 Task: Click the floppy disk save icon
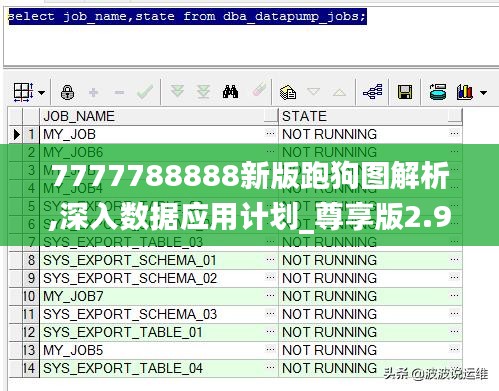click(x=405, y=92)
